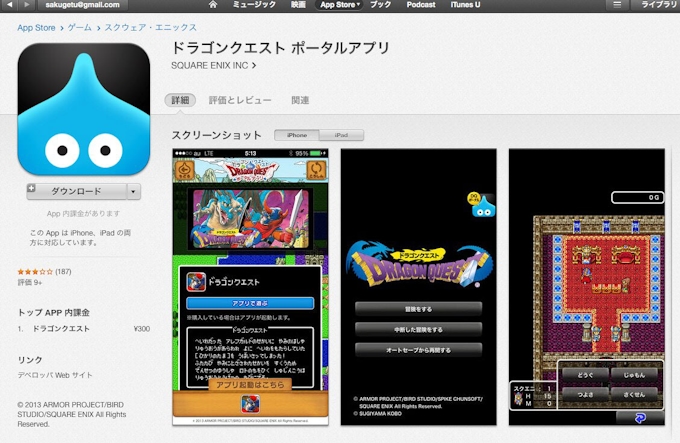
Task: Toggle screenshots to iPhone view
Action: [x=297, y=135]
